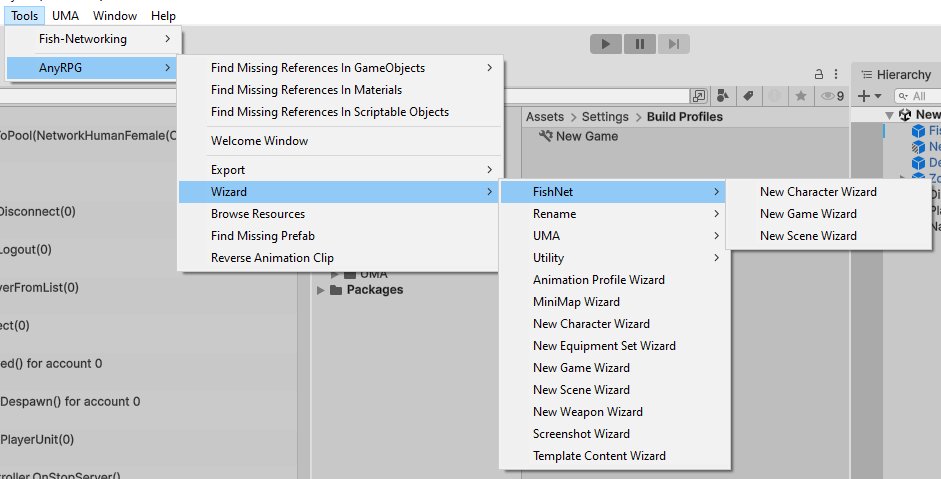Click the Hierarchy plus create button
The height and width of the screenshot is (479, 941).
tap(868, 96)
